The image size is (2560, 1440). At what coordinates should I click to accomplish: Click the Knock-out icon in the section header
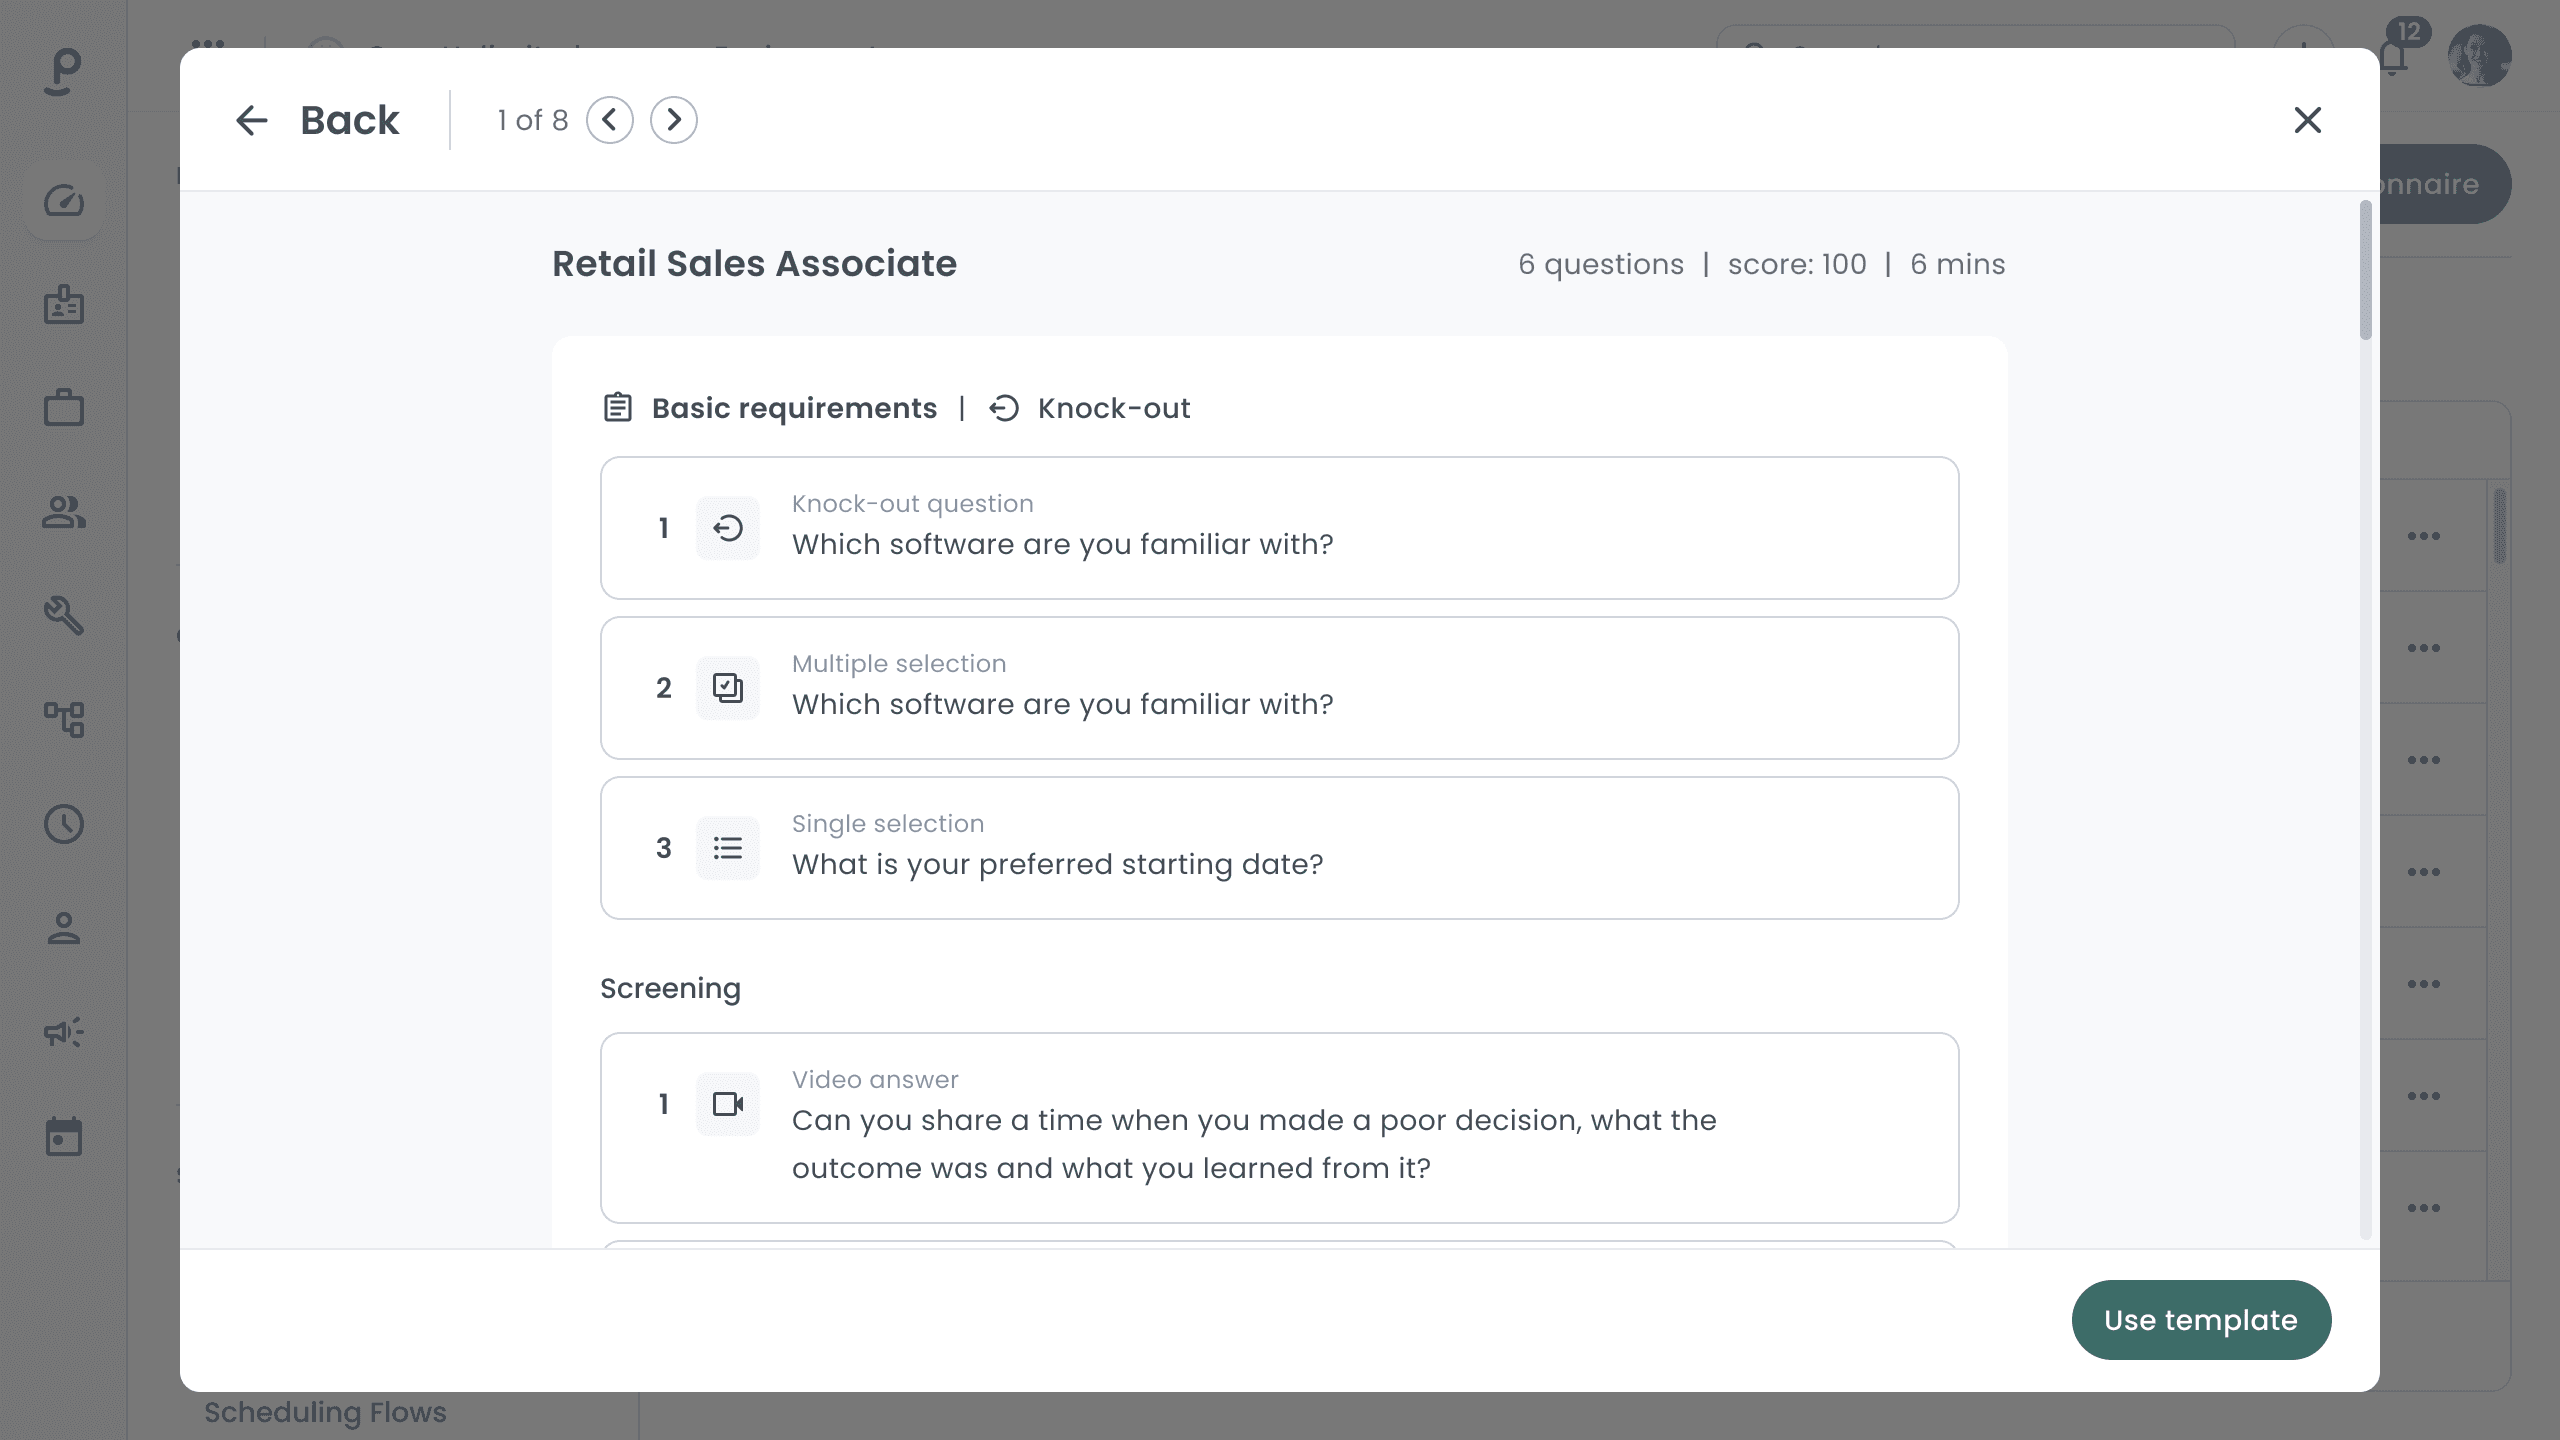tap(1004, 408)
